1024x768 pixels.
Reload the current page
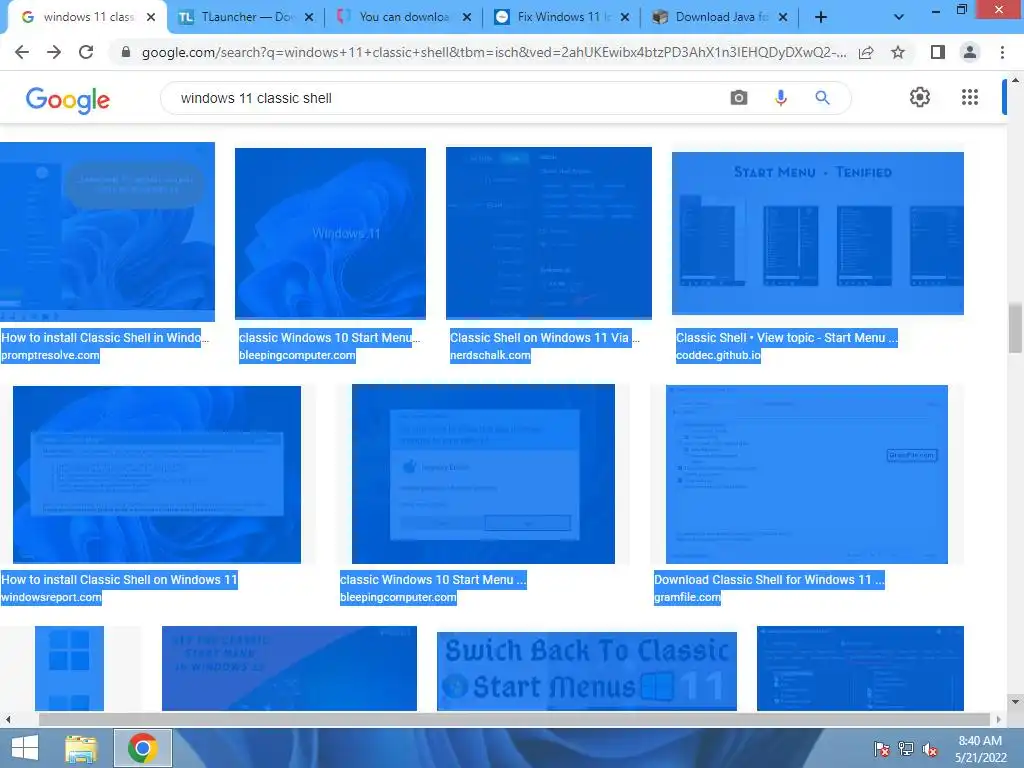pos(86,52)
